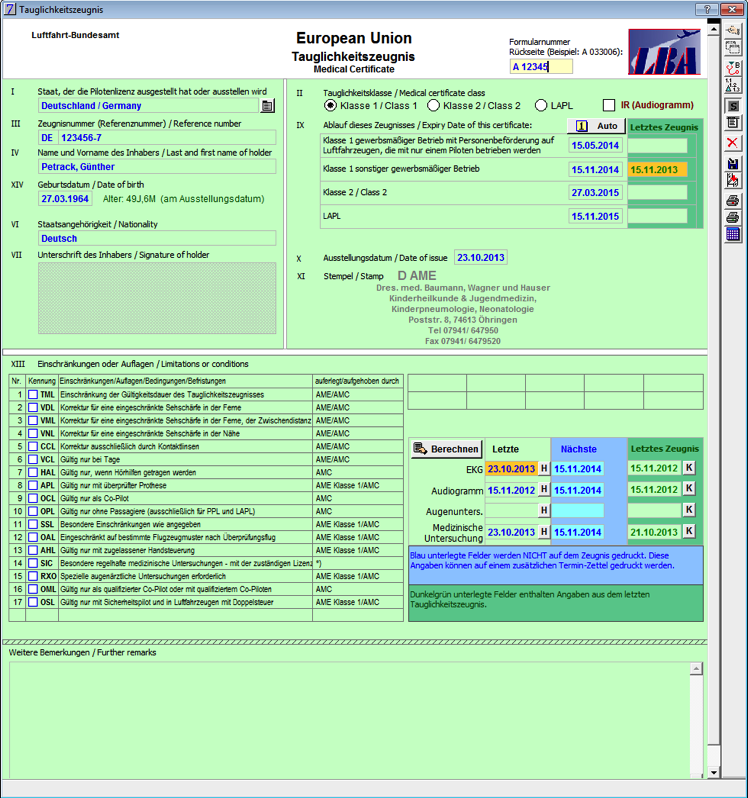This screenshot has width=748, height=798.
Task: Click the K button for Medizinische Untersuchung
Action: [x=689, y=531]
